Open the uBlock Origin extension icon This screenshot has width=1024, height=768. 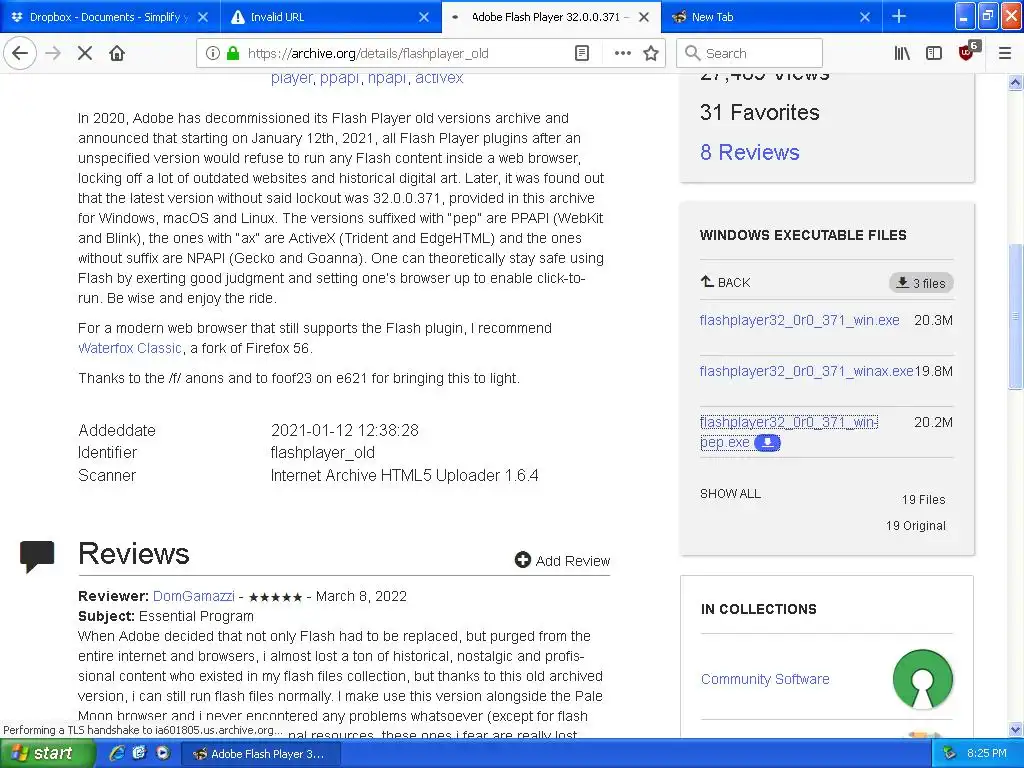(967, 52)
